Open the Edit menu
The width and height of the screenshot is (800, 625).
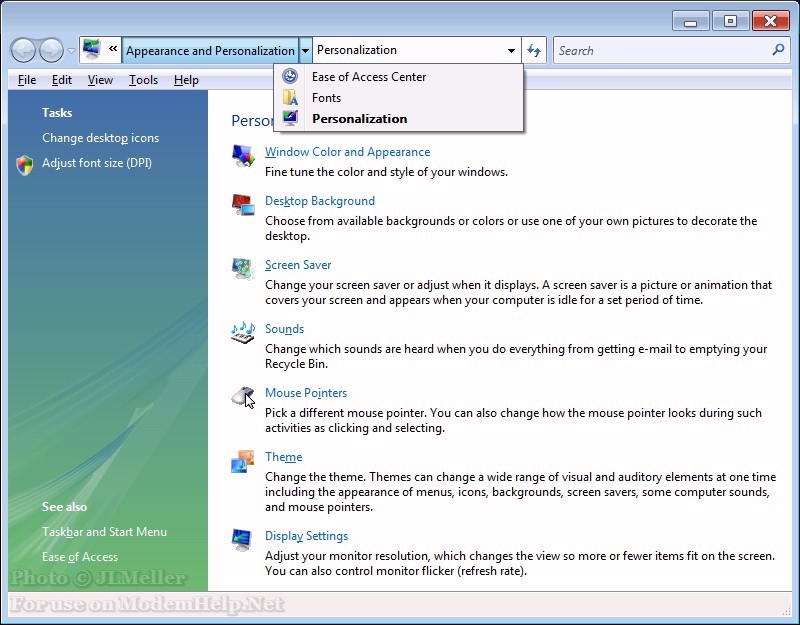[x=62, y=80]
